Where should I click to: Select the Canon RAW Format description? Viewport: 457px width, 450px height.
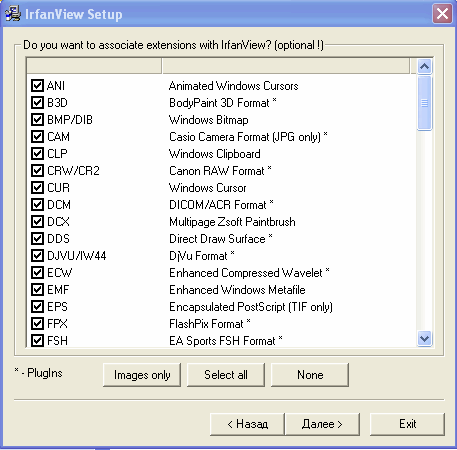220,171
